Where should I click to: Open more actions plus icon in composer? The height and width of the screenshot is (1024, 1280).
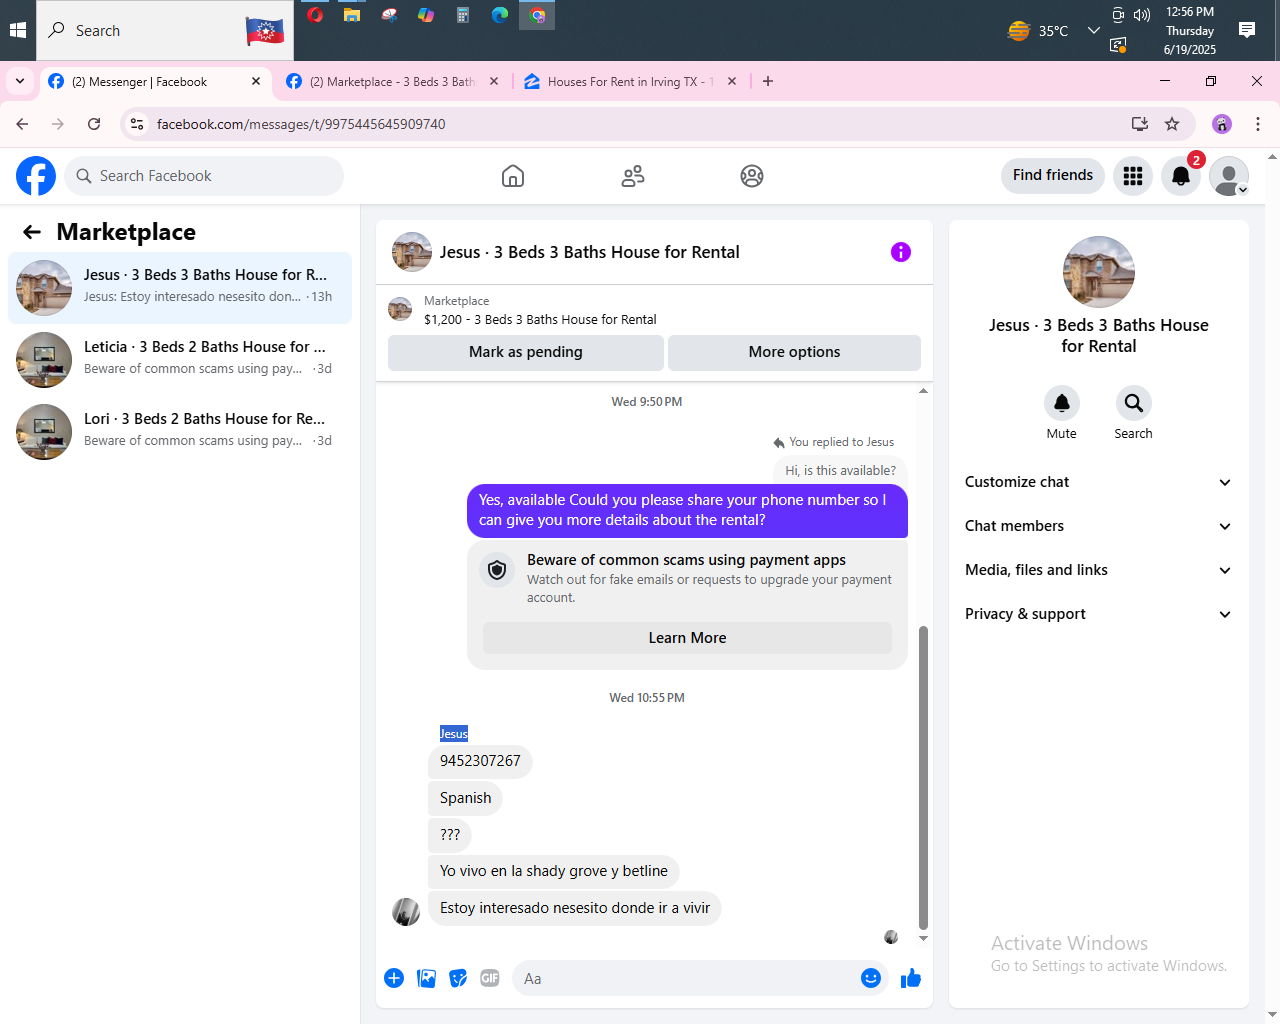[394, 978]
